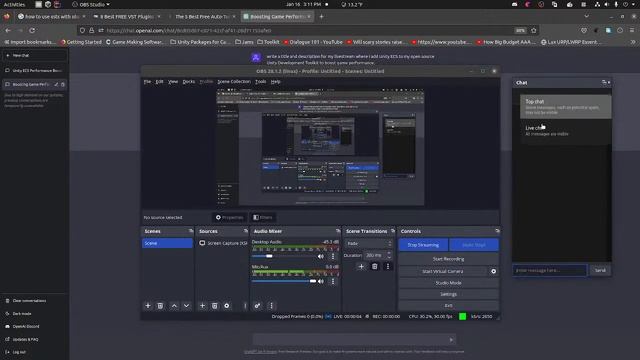Image resolution: width=640 pixels, height=360 pixels.
Task: Open scene transition properties dots menu
Action: click(388, 267)
